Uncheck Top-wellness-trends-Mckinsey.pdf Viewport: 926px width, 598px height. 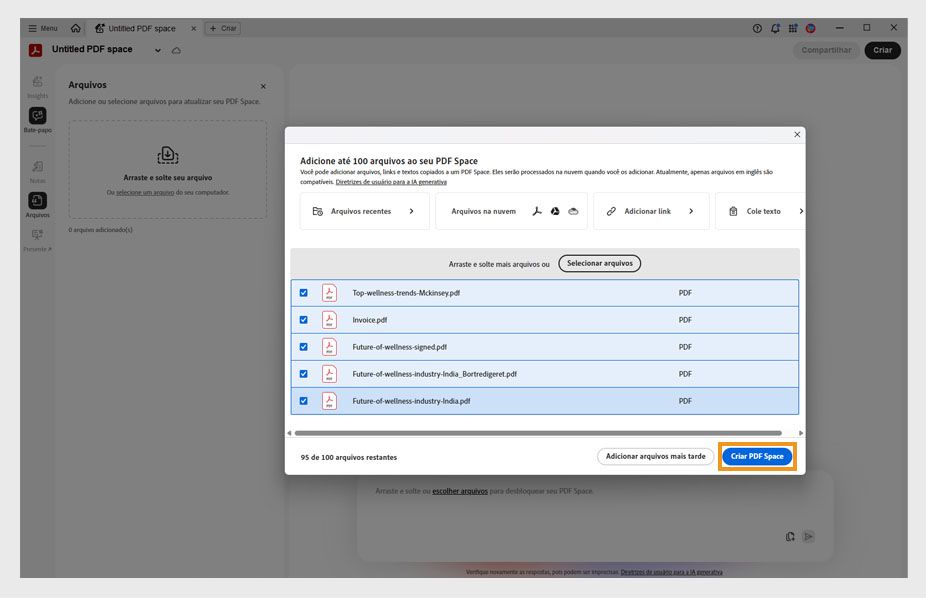click(x=305, y=292)
